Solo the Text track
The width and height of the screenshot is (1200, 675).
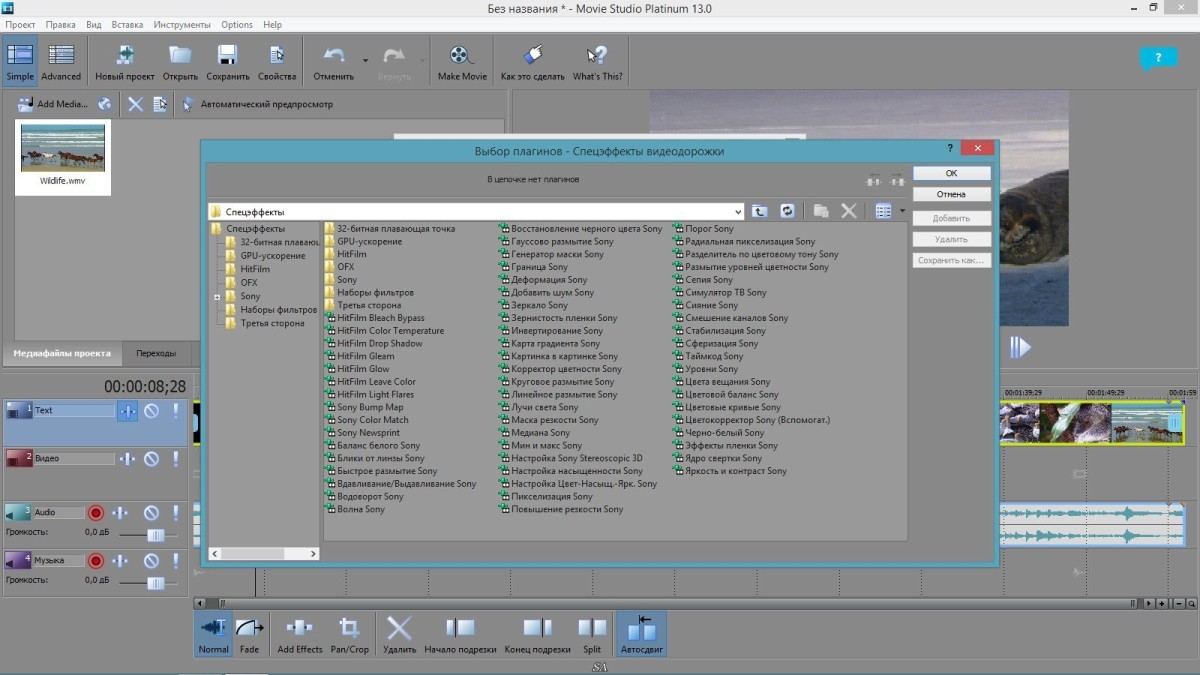click(x=176, y=411)
